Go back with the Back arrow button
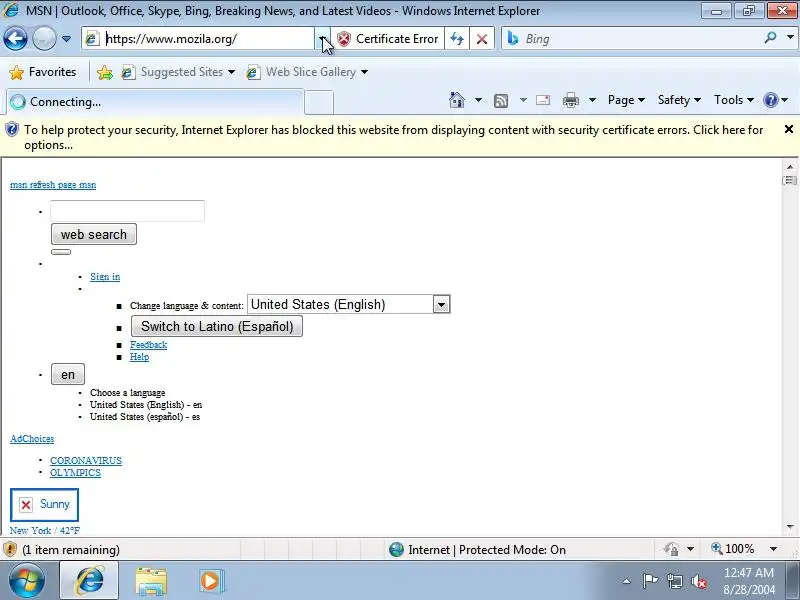 15,39
